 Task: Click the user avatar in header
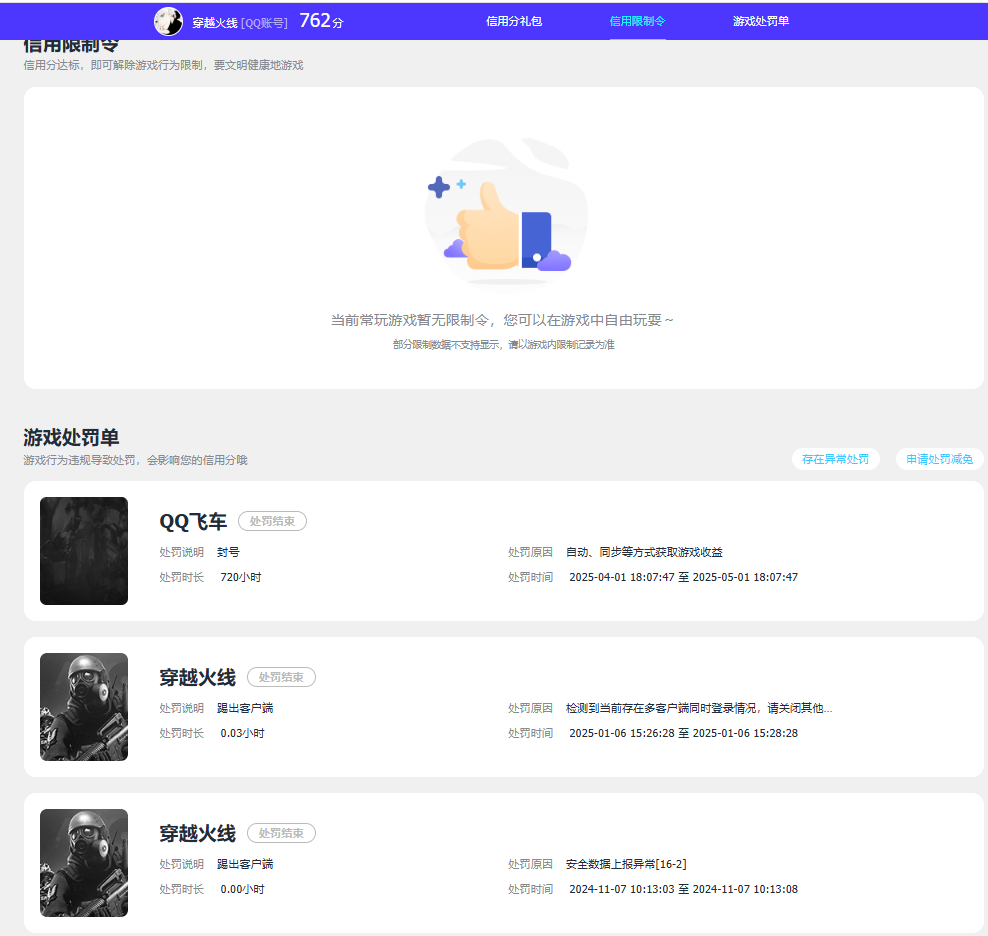(x=168, y=22)
